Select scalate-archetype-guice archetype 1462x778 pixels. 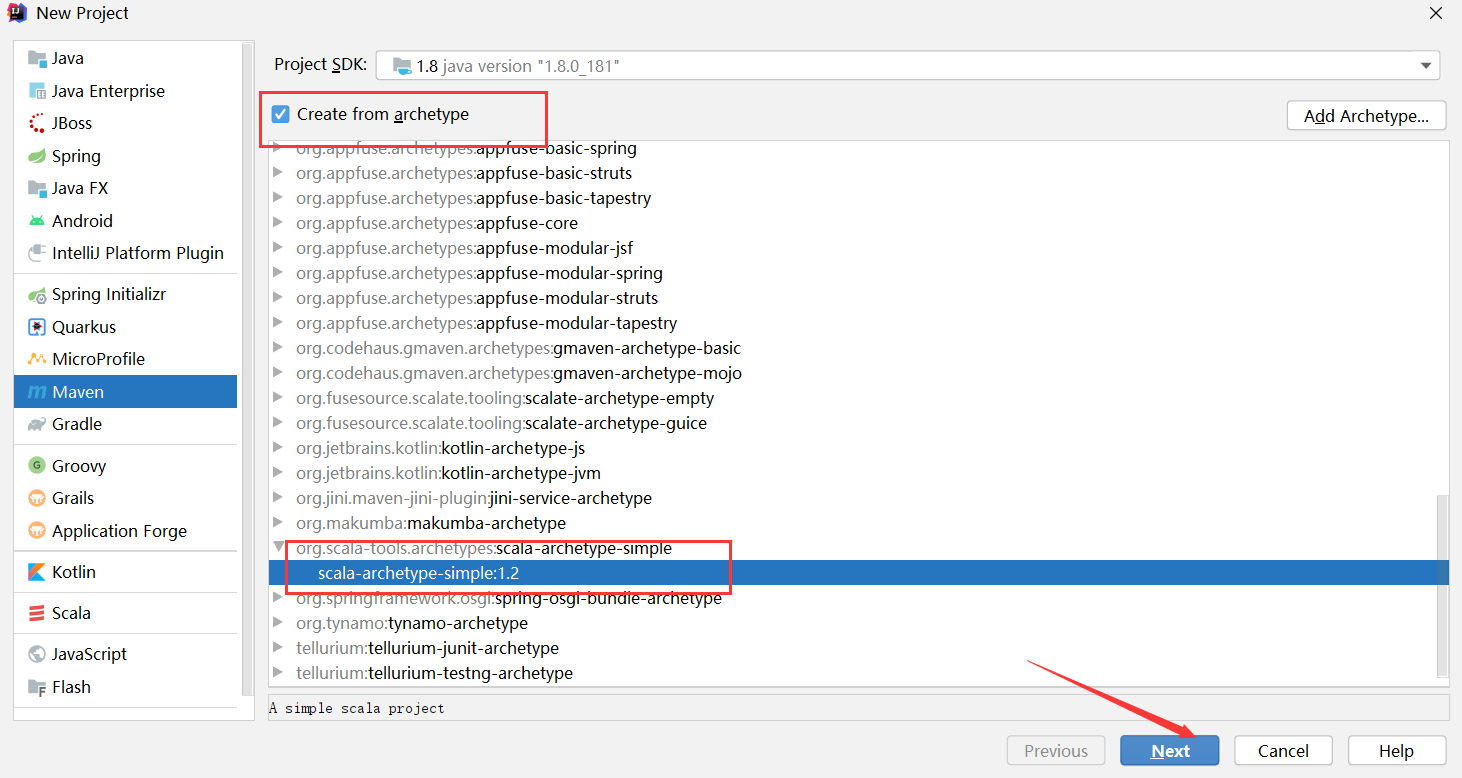[x=501, y=423]
